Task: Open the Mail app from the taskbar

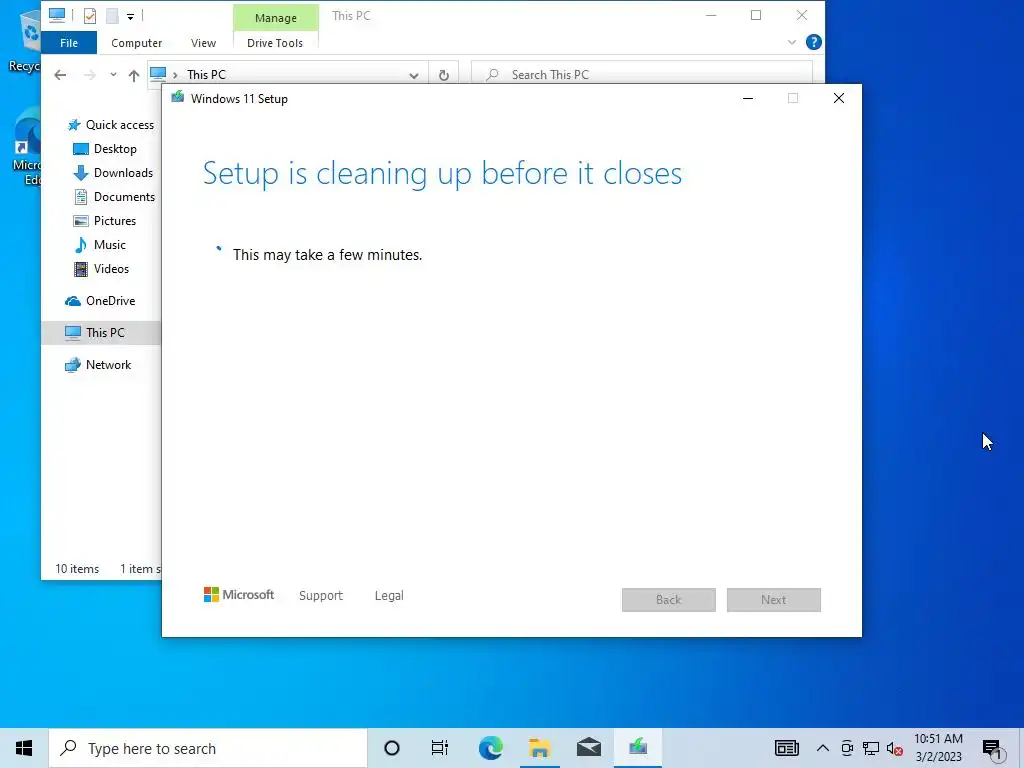Action: pos(588,748)
